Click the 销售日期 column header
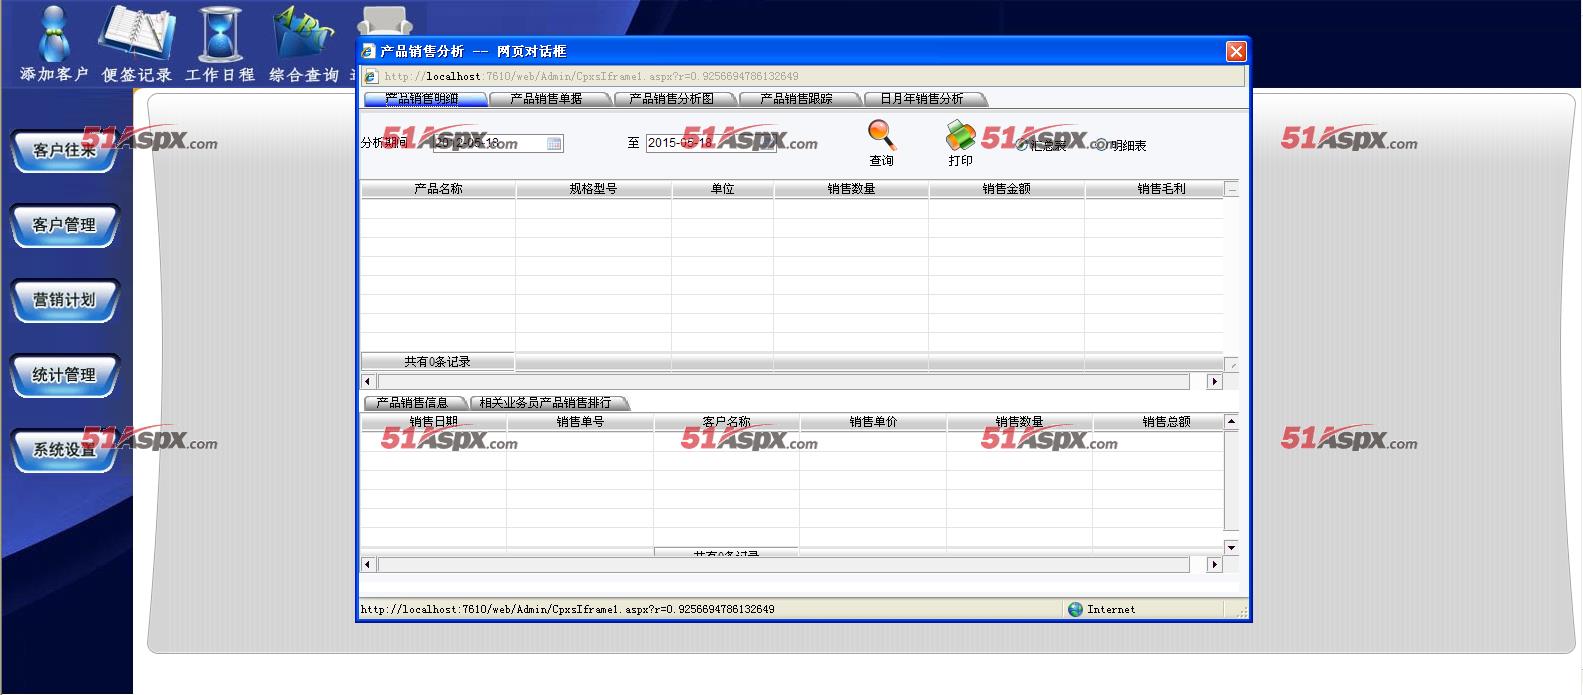The height and width of the screenshot is (695, 1583). (x=433, y=422)
